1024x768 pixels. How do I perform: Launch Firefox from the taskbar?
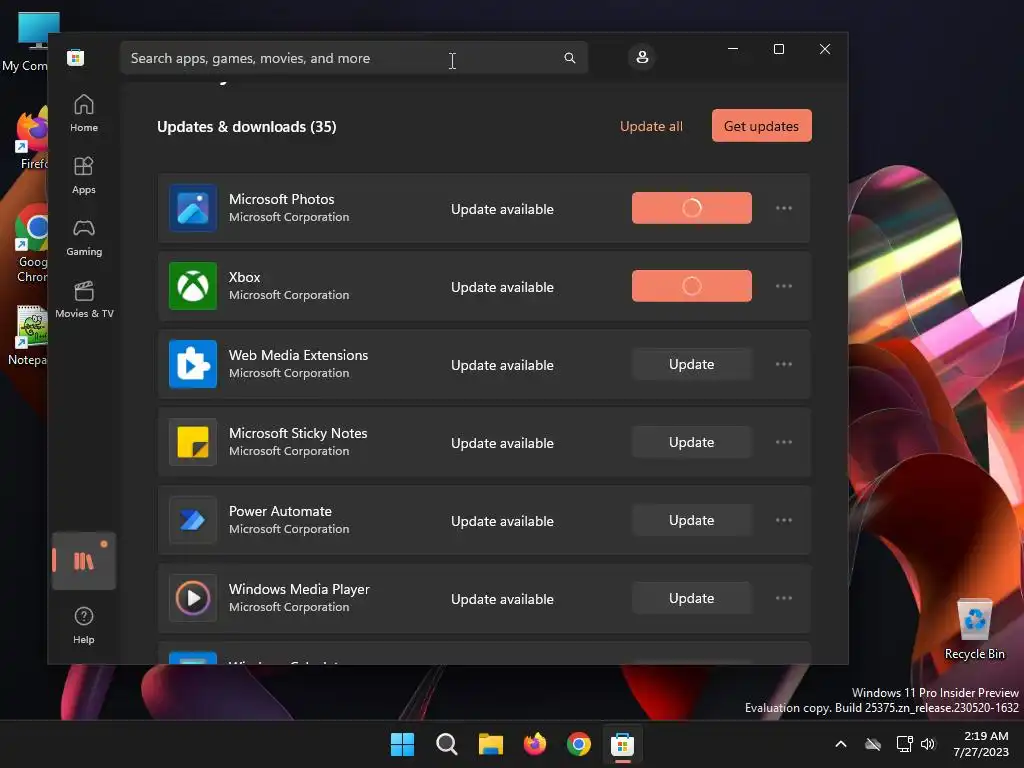pyautogui.click(x=535, y=744)
